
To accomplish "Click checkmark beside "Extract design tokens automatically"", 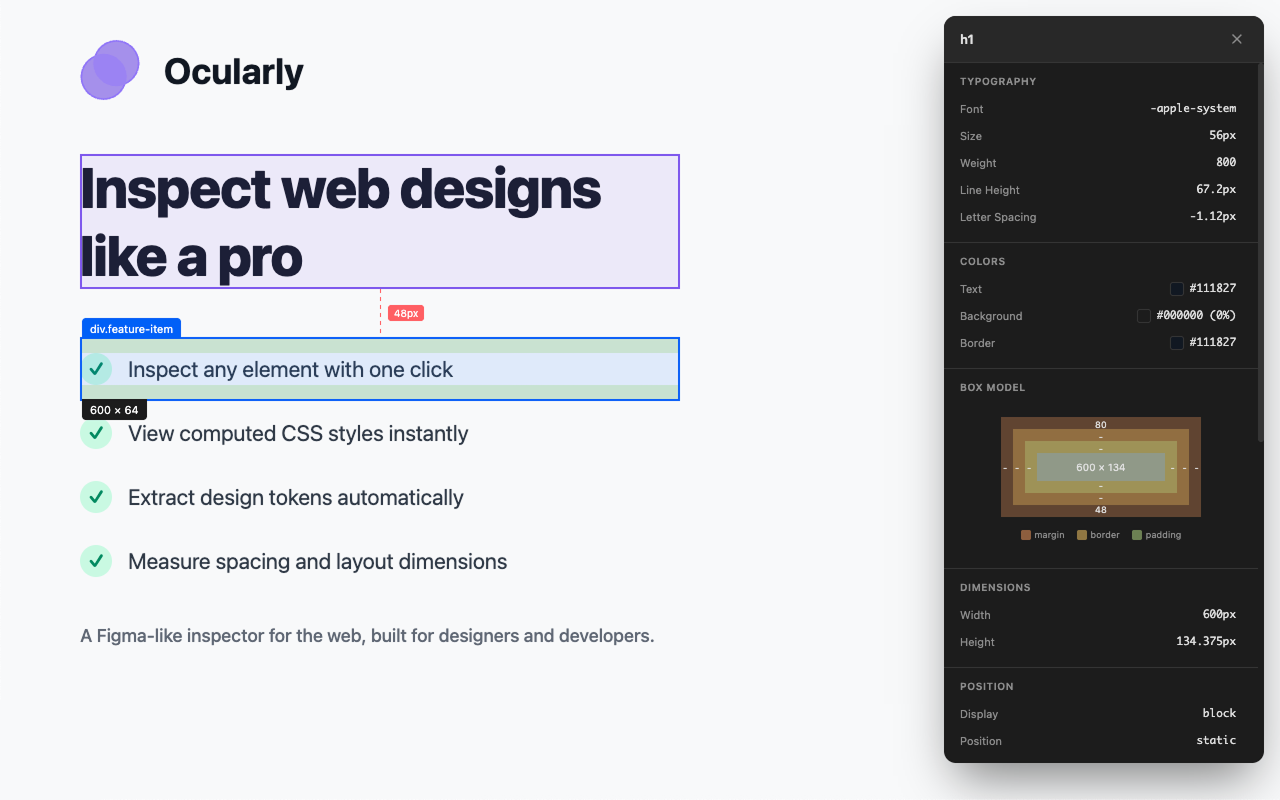I will (96, 497).
